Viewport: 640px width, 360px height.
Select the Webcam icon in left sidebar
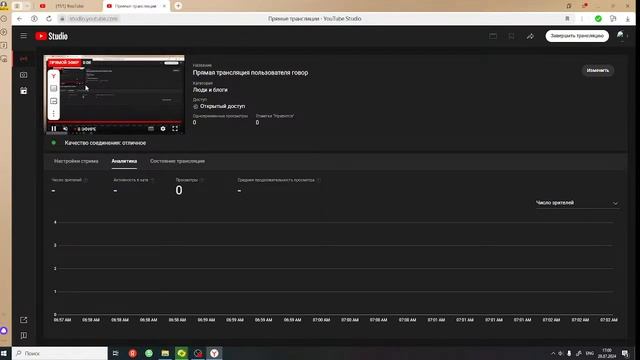pyautogui.click(x=24, y=75)
